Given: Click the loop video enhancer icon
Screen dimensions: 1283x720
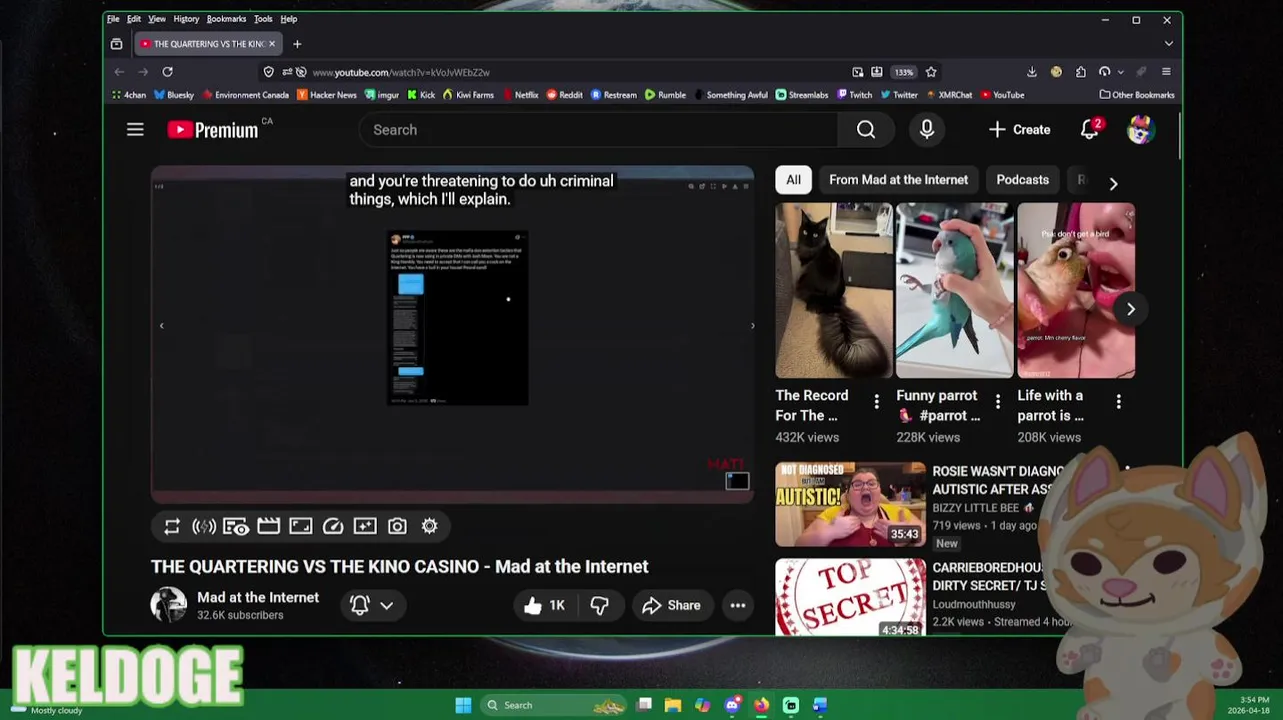Looking at the screenshot, I should pyautogui.click(x=172, y=526).
